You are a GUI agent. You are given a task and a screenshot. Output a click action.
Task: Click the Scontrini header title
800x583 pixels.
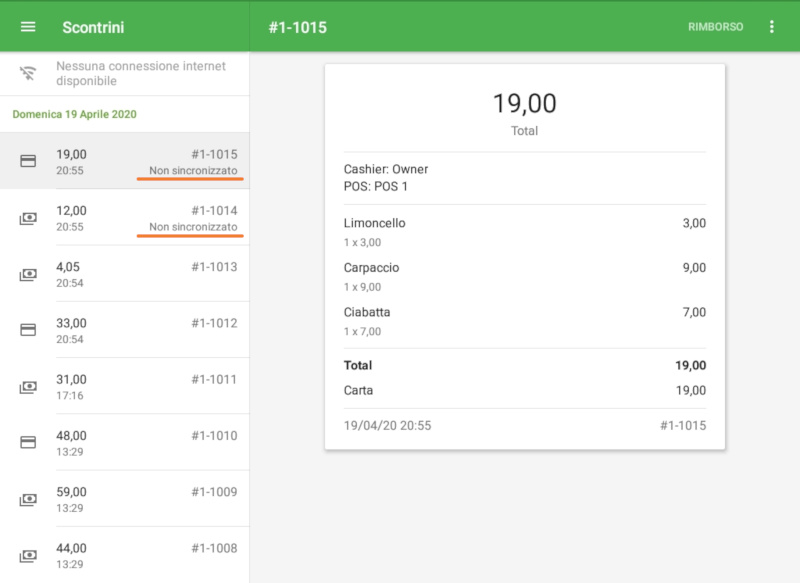(93, 27)
